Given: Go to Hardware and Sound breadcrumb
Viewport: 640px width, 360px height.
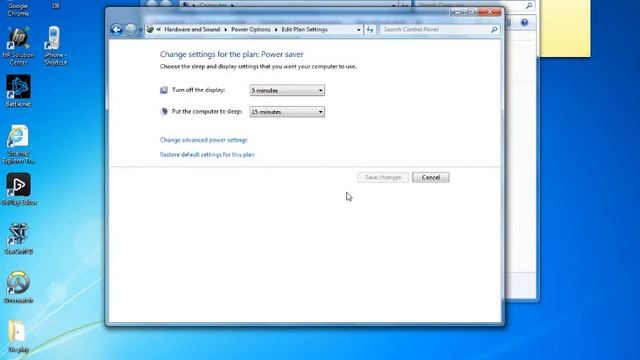Looking at the screenshot, I should (192, 29).
